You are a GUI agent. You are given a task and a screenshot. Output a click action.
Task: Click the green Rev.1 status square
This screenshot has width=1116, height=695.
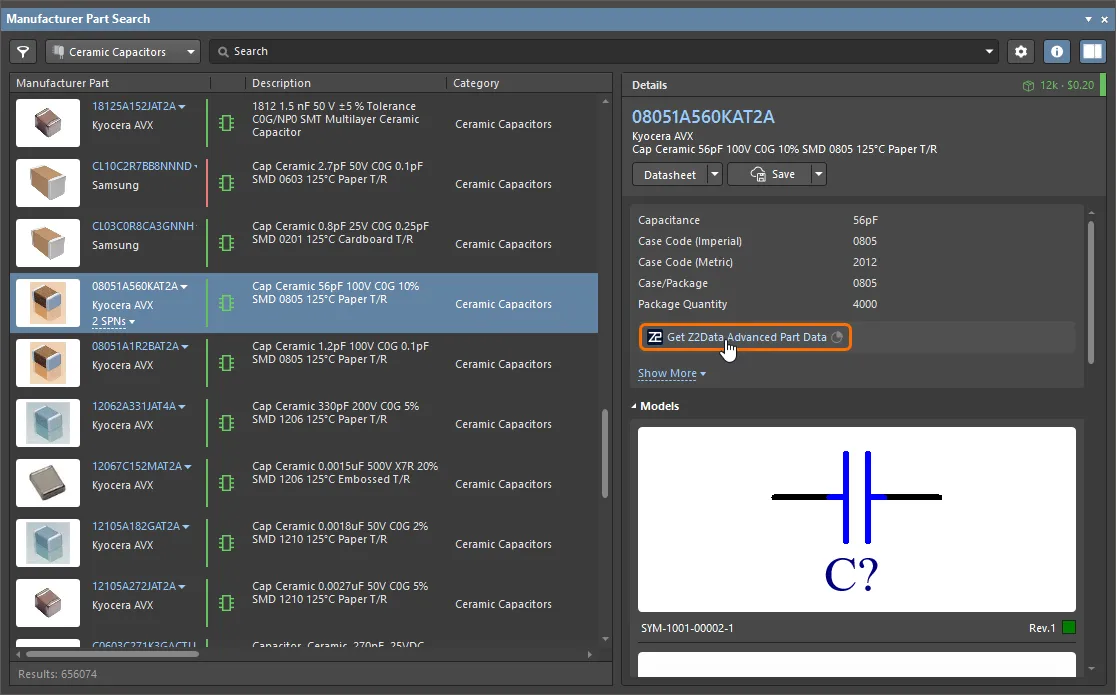(x=1068, y=628)
